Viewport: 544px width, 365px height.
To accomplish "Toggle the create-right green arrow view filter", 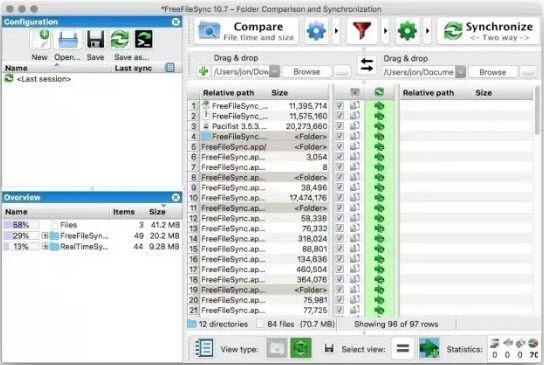I will (429, 348).
